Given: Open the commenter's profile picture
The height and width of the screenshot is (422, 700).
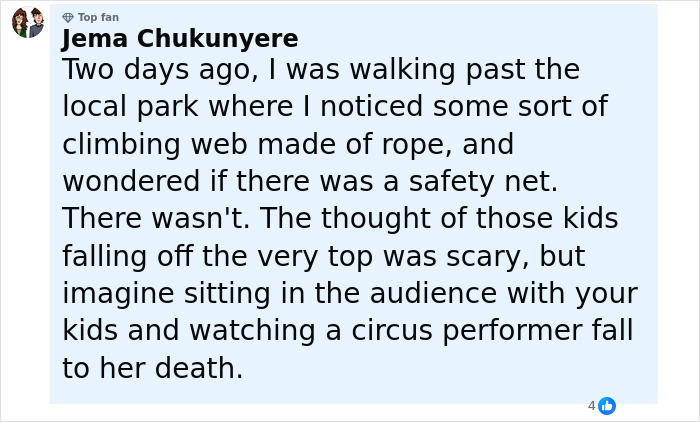Looking at the screenshot, I should coord(28,23).
